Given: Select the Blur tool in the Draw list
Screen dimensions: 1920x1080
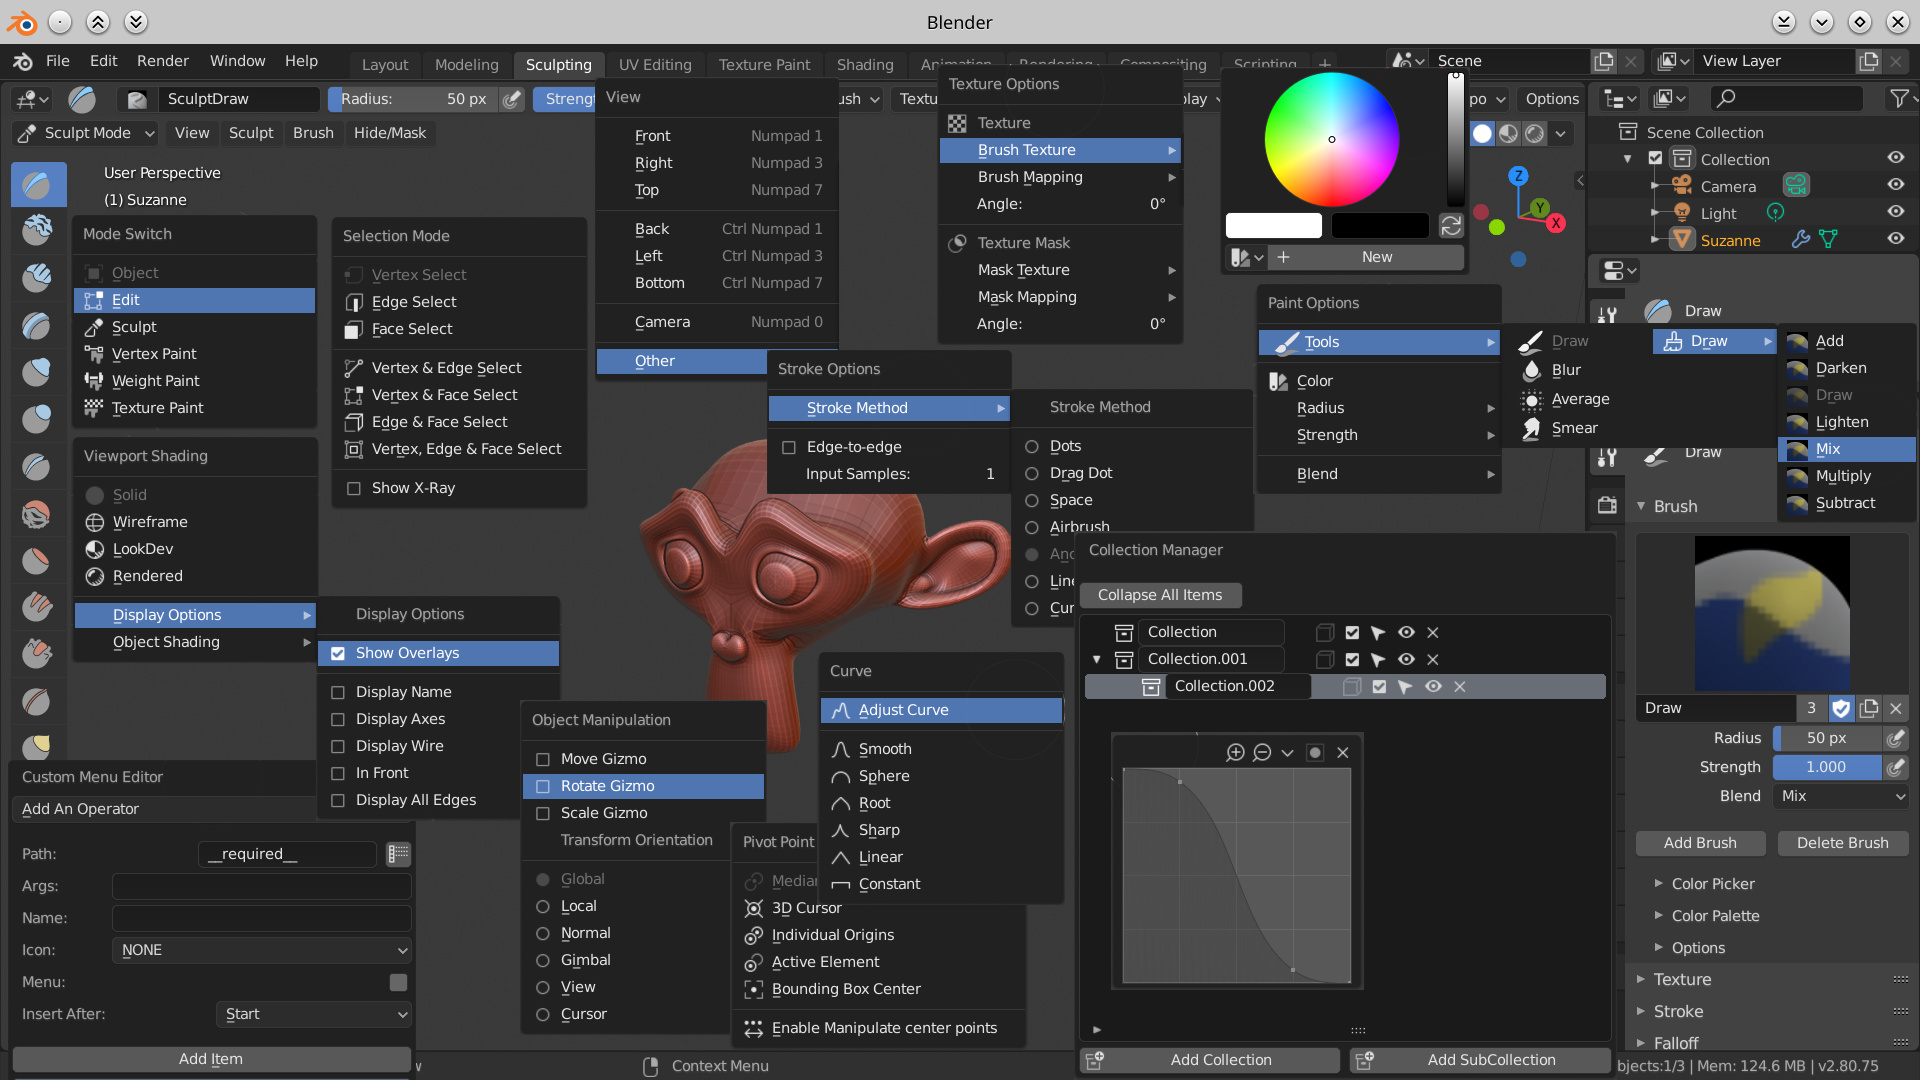Looking at the screenshot, I should pos(1565,370).
